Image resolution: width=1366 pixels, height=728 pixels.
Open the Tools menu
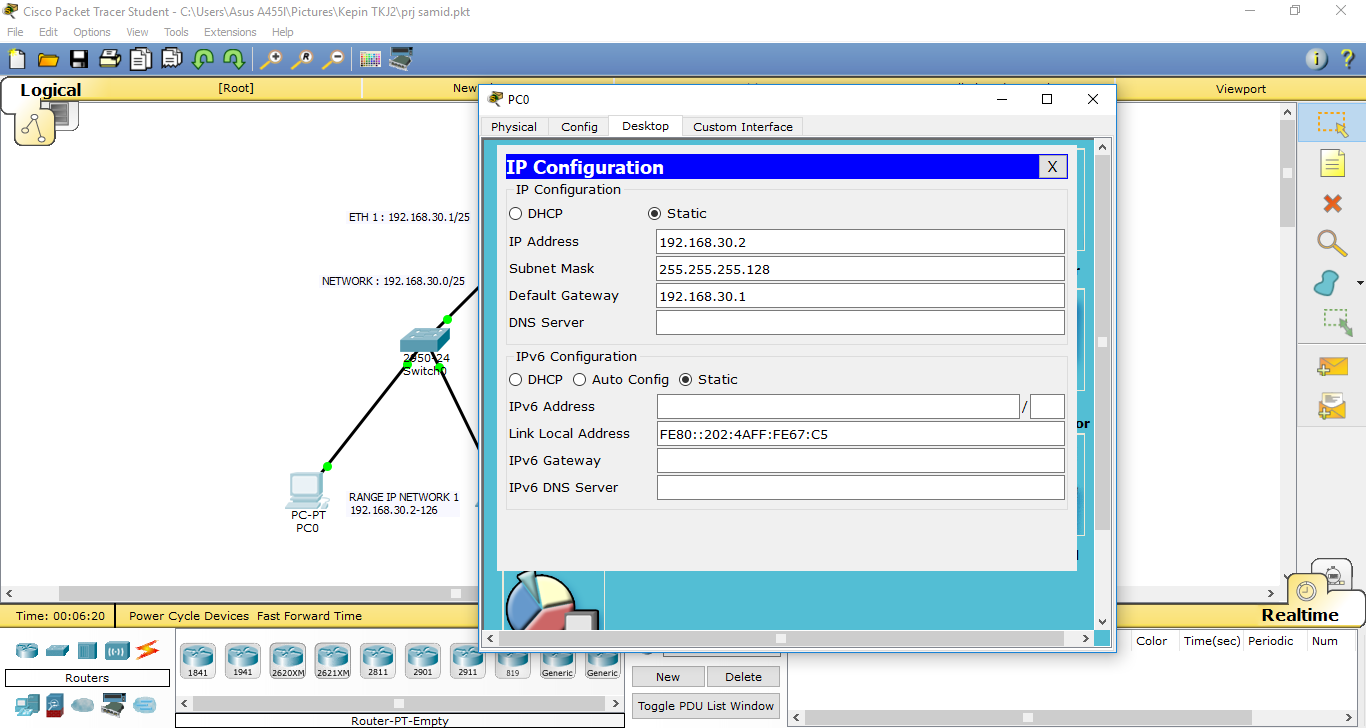click(176, 32)
